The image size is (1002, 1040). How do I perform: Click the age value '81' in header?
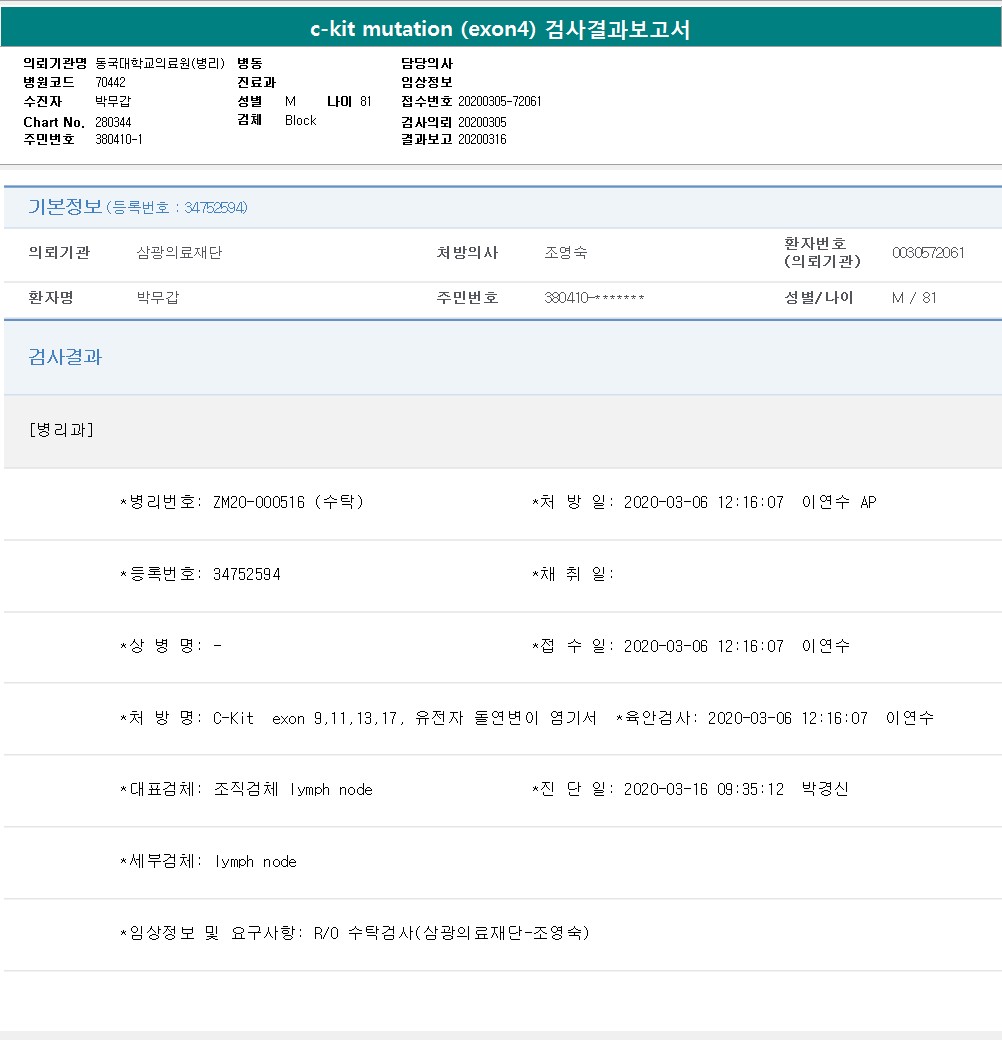point(366,101)
